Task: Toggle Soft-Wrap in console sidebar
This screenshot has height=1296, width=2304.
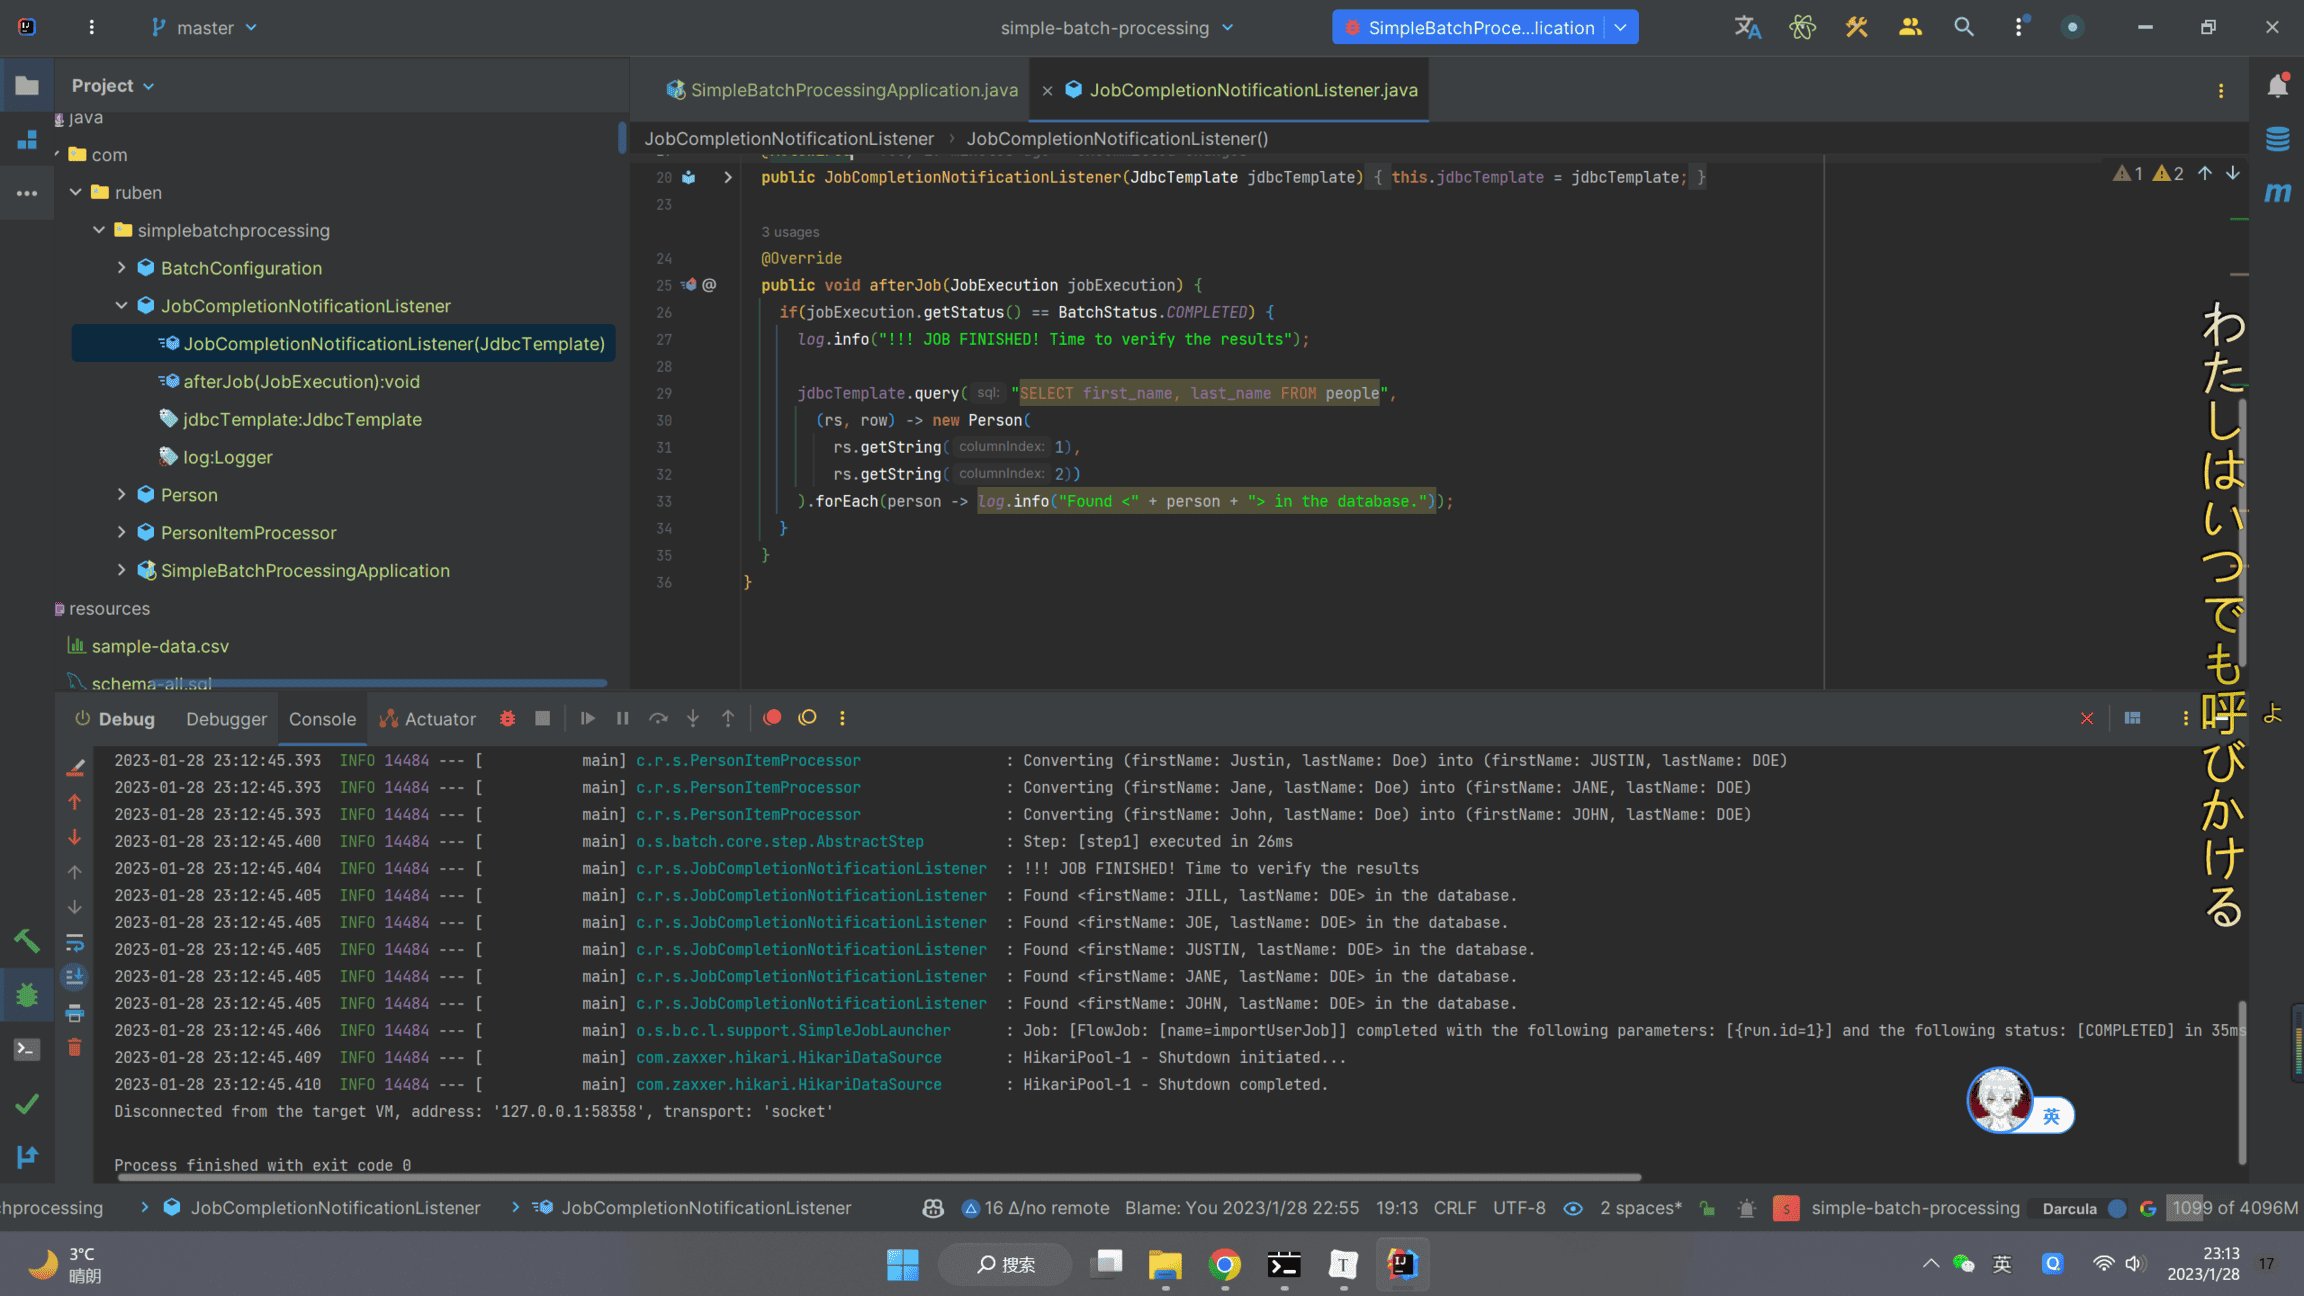Action: (x=75, y=942)
